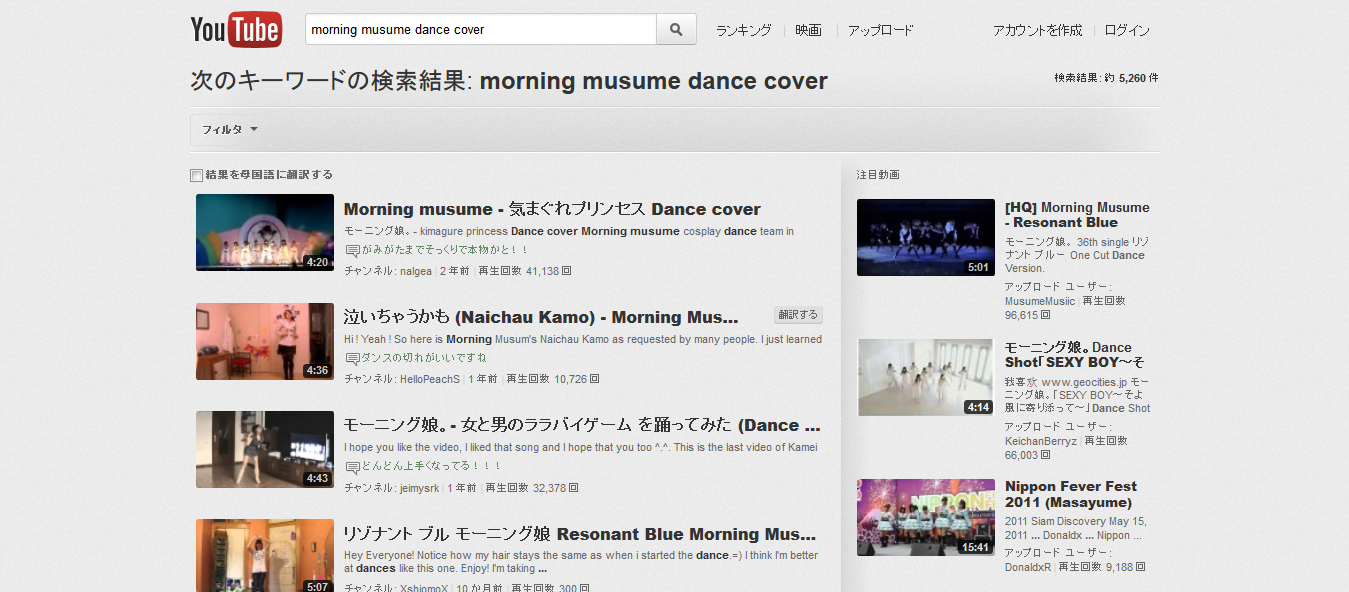The image size is (1349, 592).
Task: Open uploader DonaldxR
Action: [1028, 567]
